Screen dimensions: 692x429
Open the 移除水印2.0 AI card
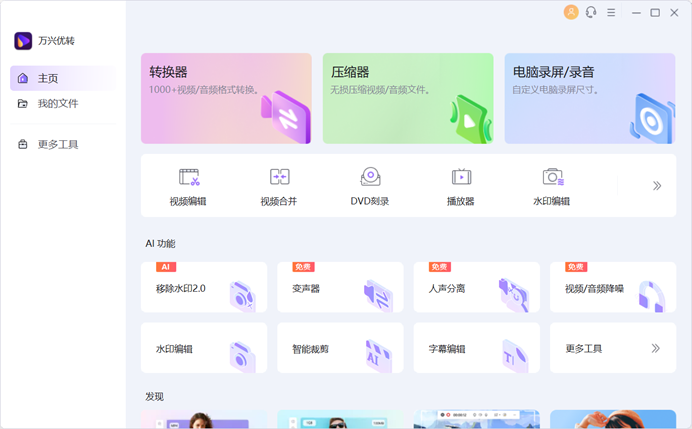click(204, 287)
